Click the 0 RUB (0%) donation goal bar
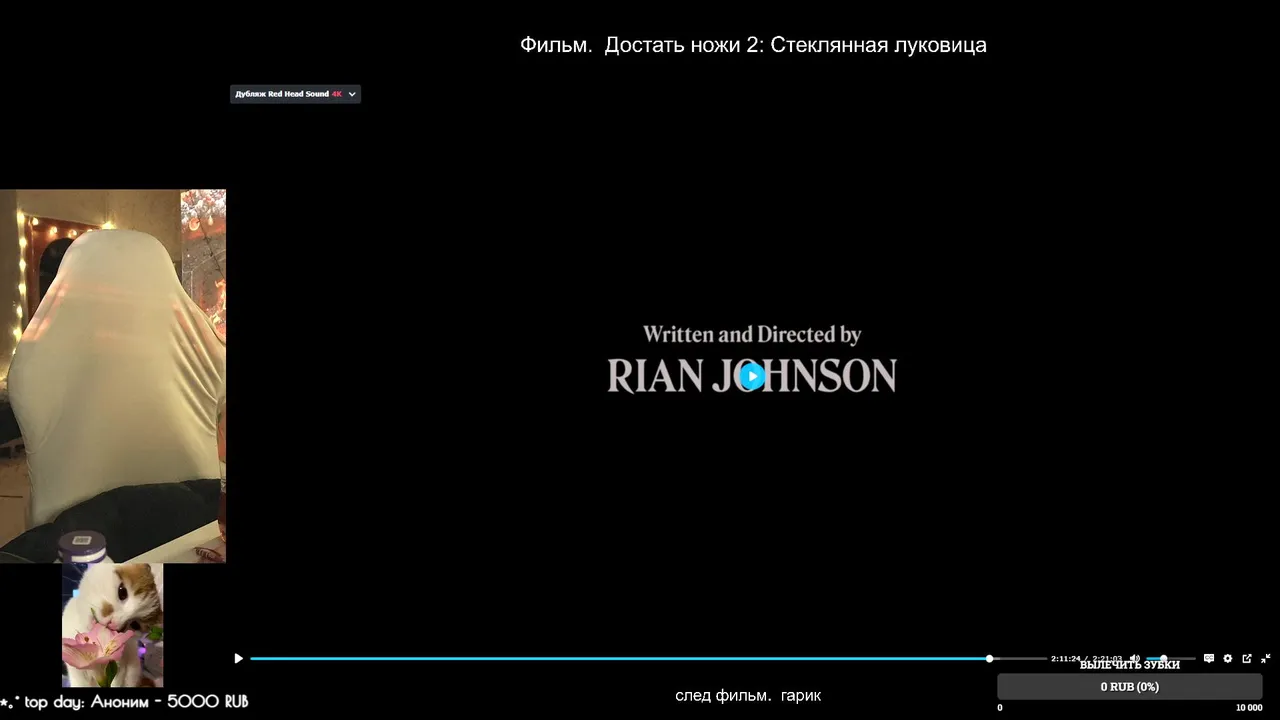Viewport: 1280px width, 720px height. click(x=1129, y=687)
